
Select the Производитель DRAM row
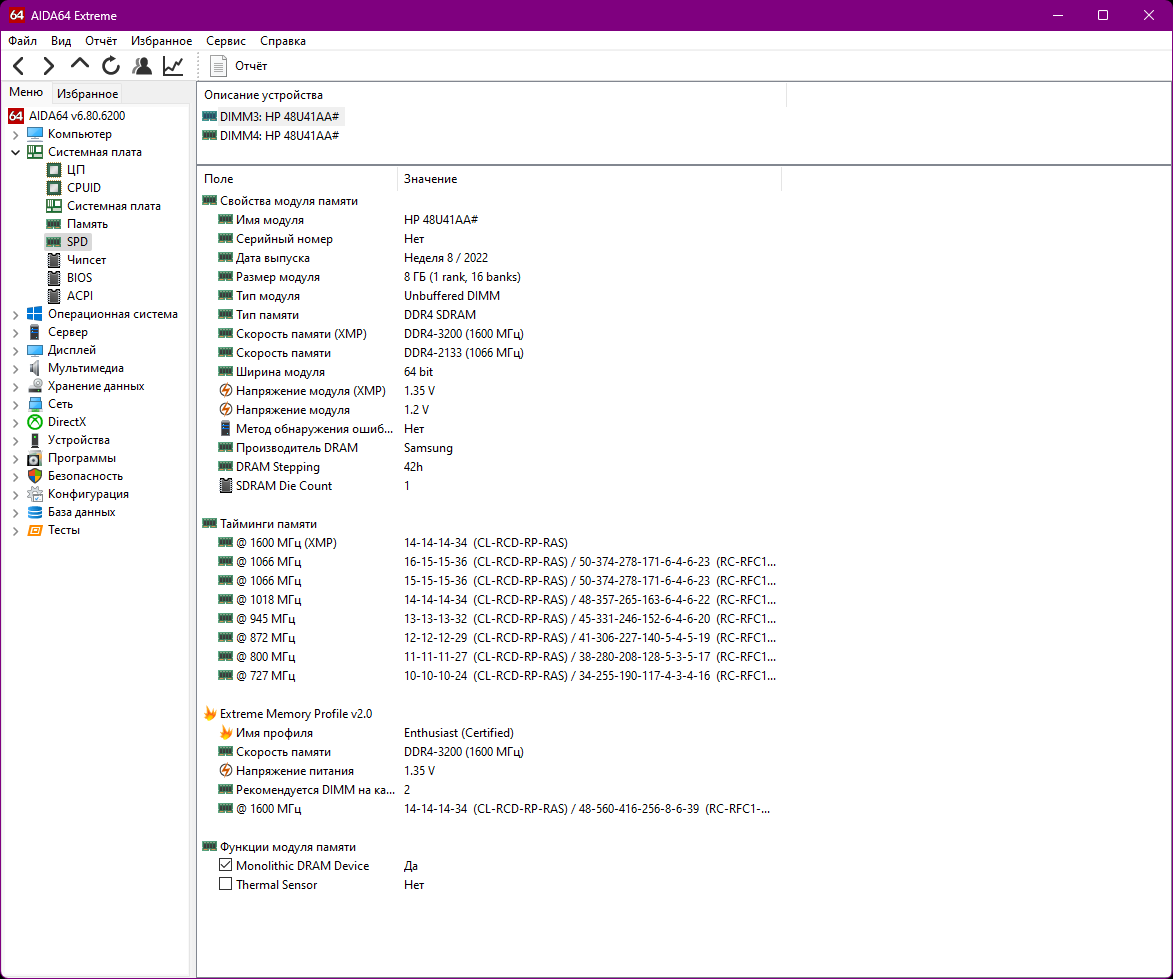coord(490,448)
